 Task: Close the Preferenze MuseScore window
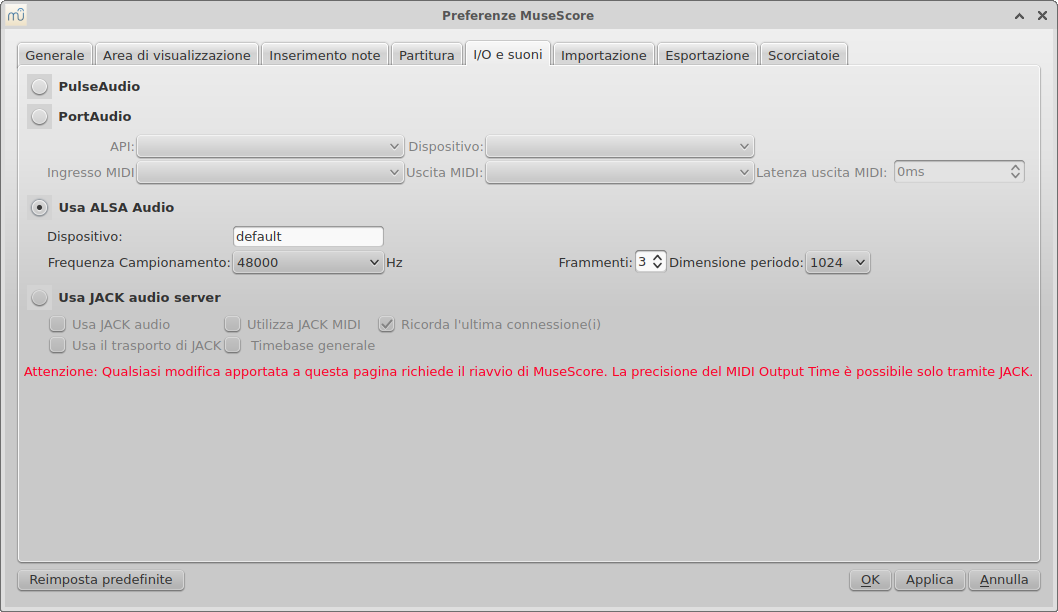[1042, 16]
